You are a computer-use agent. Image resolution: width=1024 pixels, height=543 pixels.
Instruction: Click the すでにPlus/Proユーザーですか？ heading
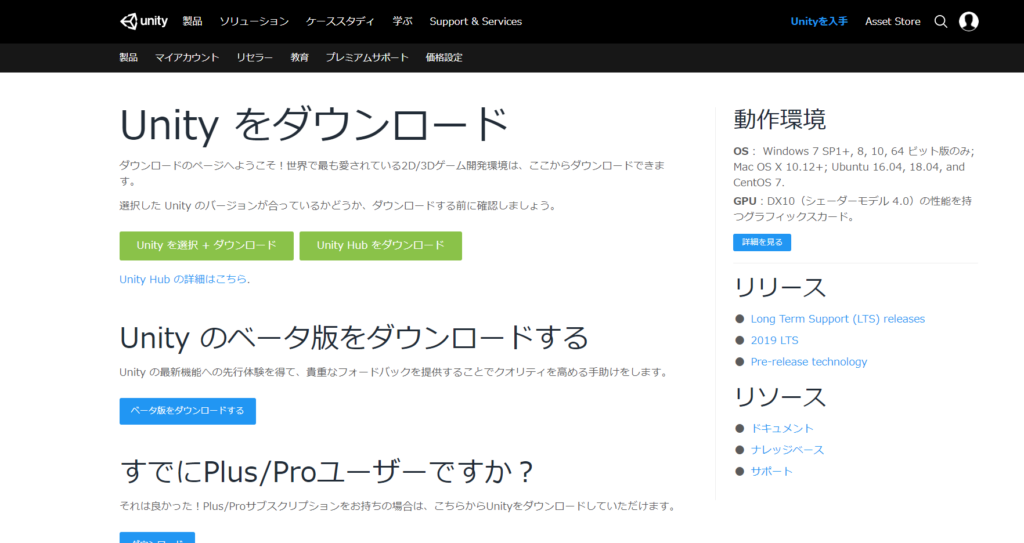[327, 472]
